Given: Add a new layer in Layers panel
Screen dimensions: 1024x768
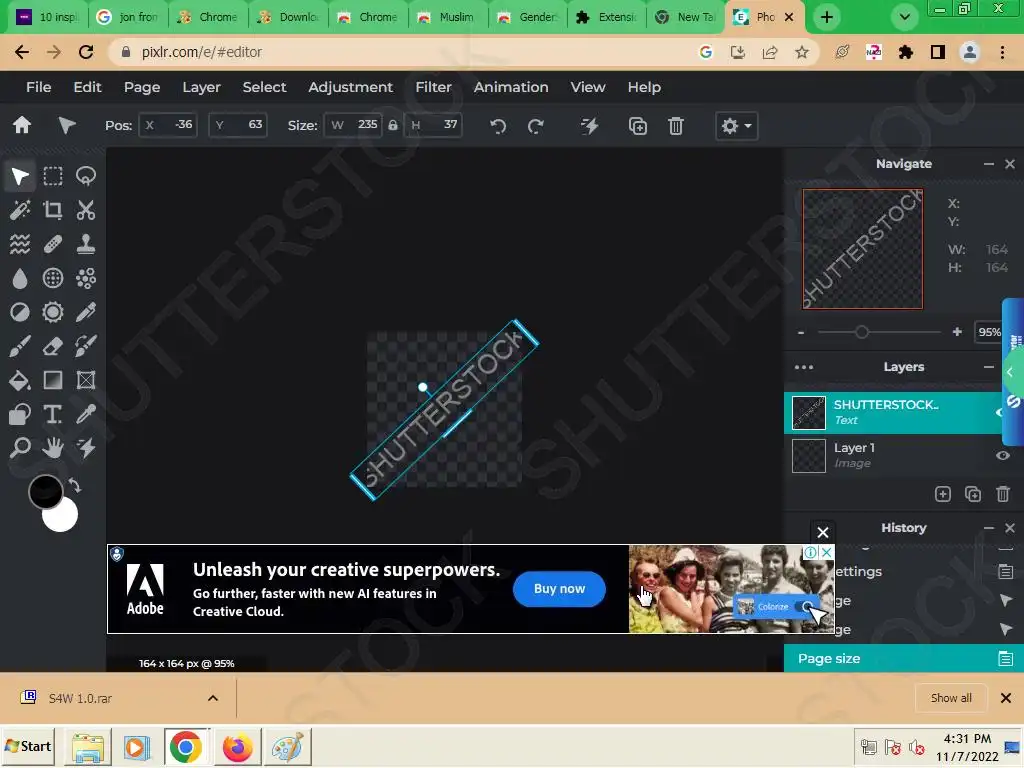Looking at the screenshot, I should point(942,494).
